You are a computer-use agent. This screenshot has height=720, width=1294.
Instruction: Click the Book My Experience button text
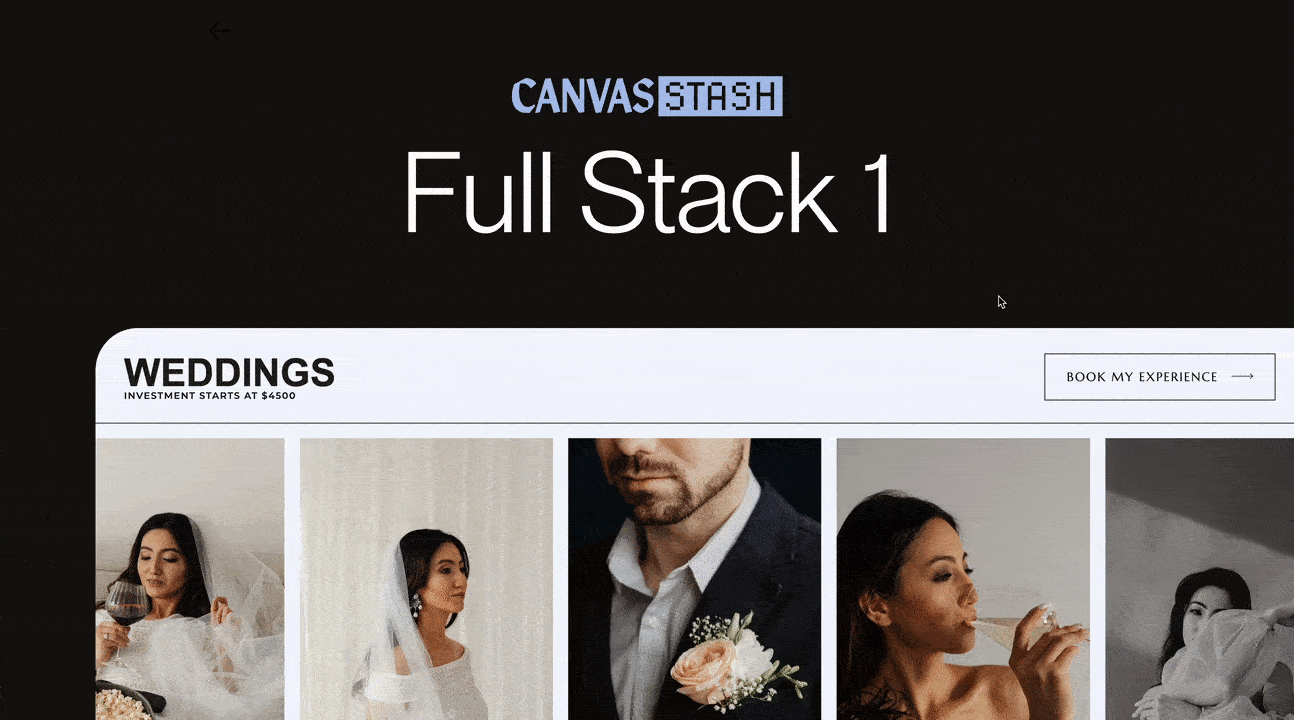coord(1142,377)
